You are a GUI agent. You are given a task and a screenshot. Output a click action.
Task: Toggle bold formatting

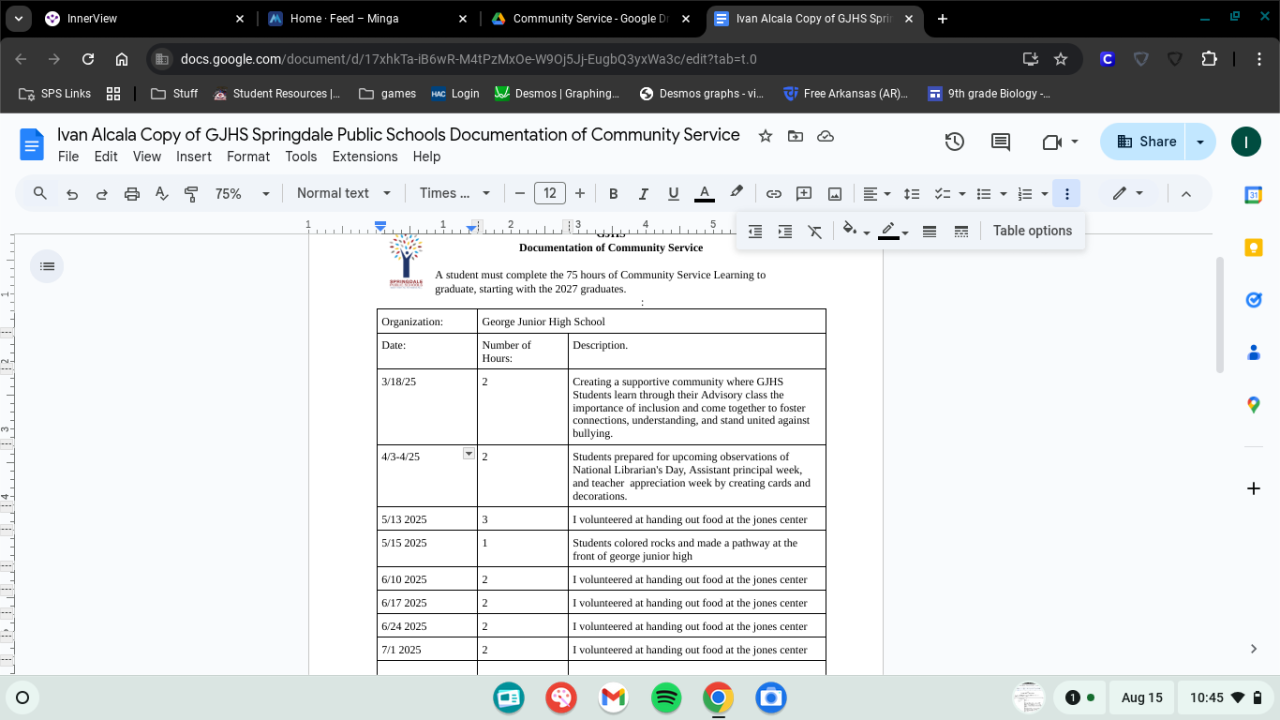613,194
